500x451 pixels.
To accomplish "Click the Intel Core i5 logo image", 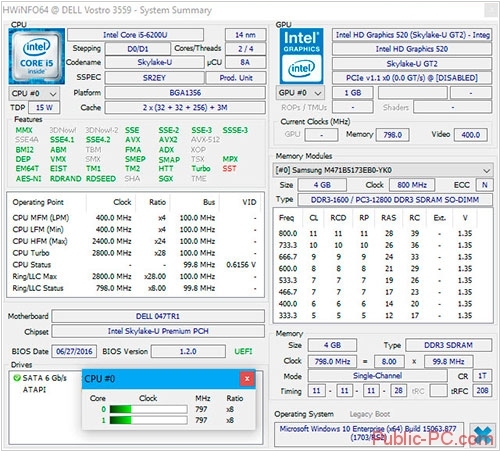I will [37, 56].
